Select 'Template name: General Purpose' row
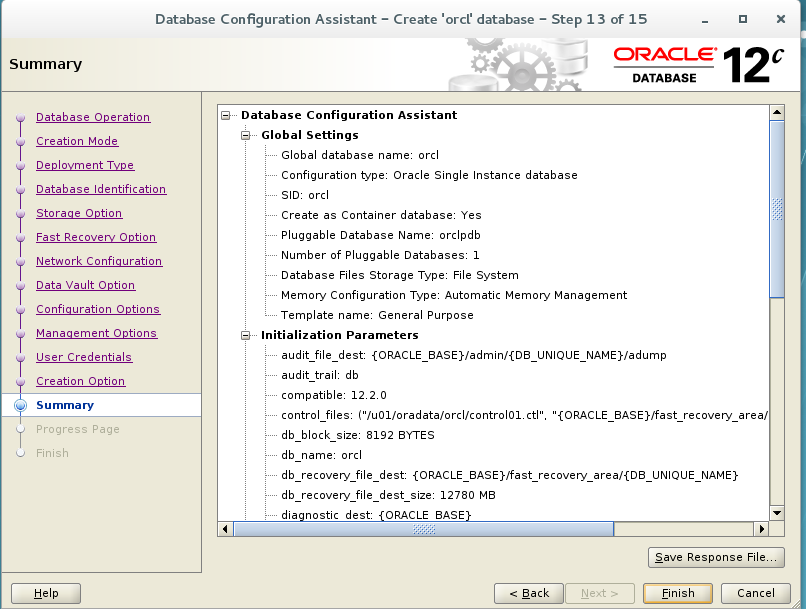Image resolution: width=806 pixels, height=609 pixels. pos(377,316)
